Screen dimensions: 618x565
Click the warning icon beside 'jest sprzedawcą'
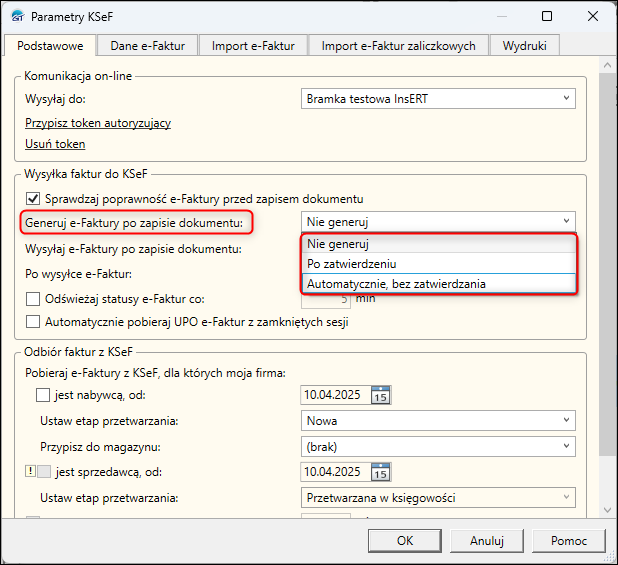[x=29, y=472]
